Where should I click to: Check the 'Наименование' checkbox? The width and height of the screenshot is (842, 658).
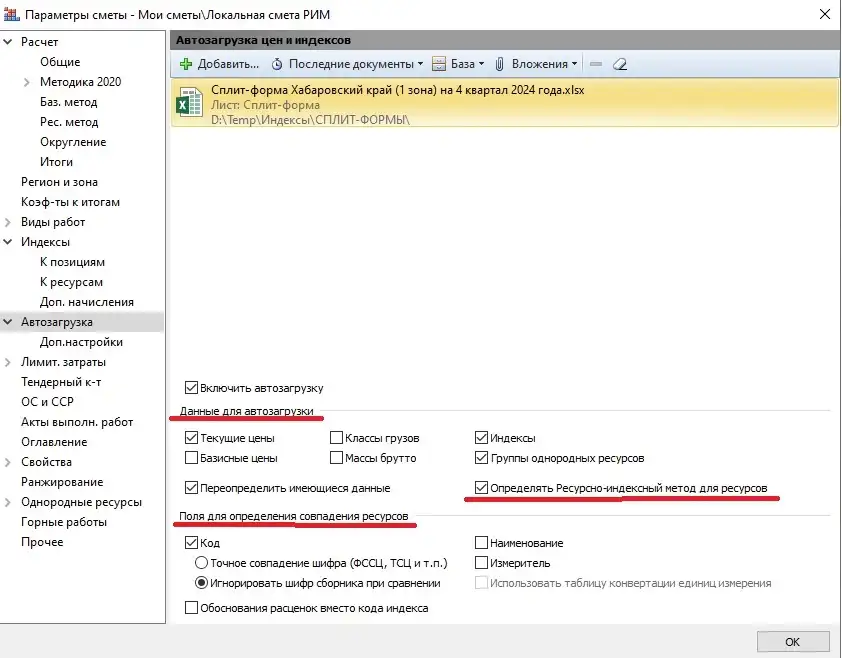click(482, 543)
